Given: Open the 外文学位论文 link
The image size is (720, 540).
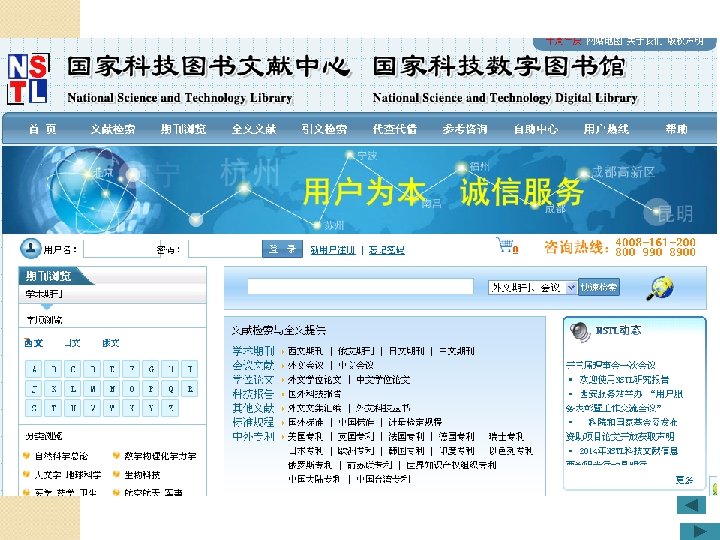Looking at the screenshot, I should 315,380.
